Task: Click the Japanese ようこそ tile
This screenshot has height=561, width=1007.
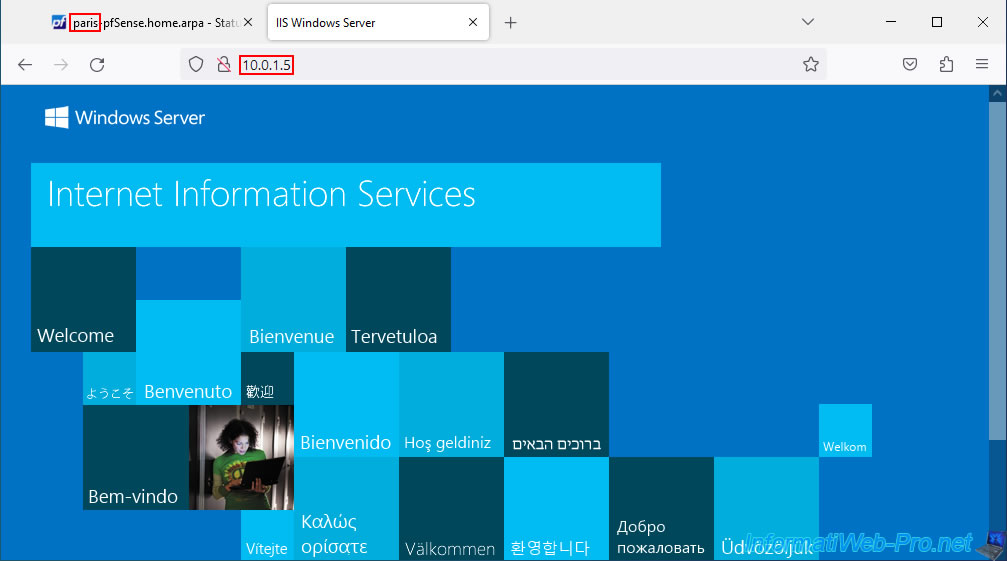Action: tap(109, 378)
